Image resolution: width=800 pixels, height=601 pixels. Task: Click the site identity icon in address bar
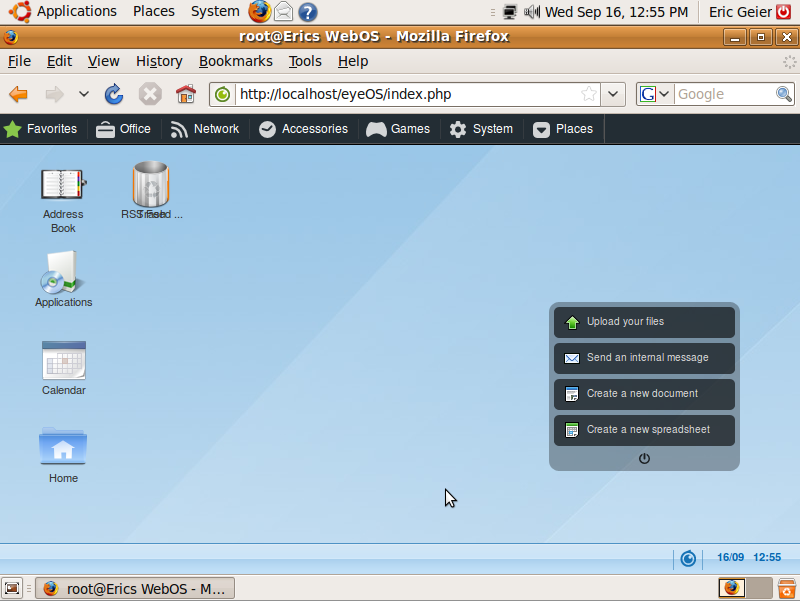click(222, 94)
